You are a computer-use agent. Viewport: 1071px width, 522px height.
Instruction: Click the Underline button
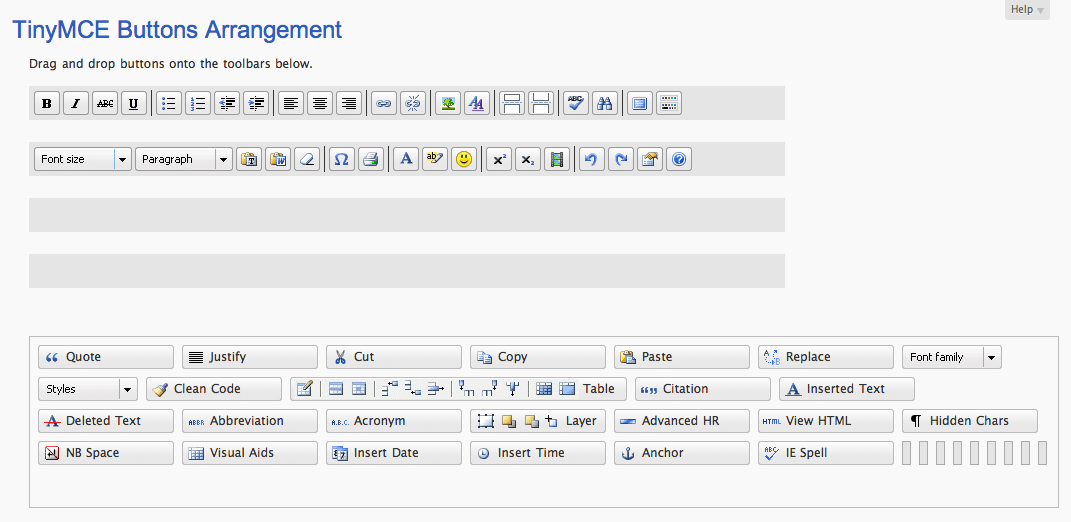coord(134,103)
